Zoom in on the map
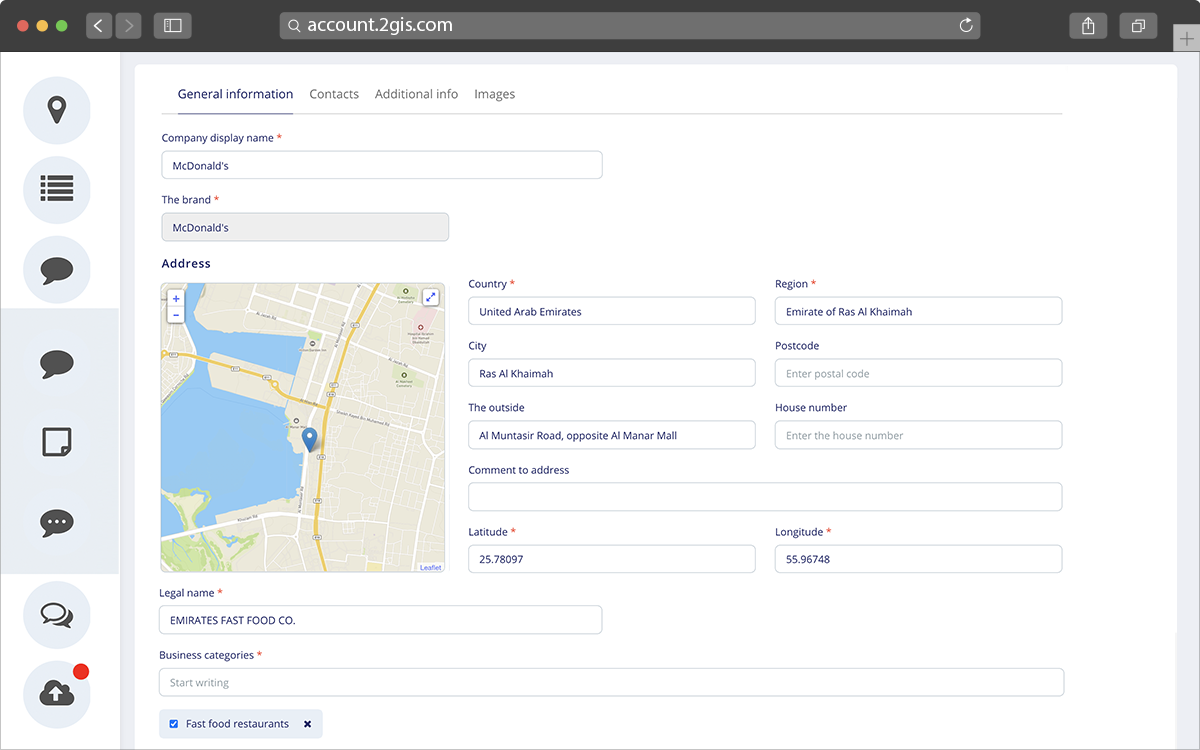The width and height of the screenshot is (1200, 750). click(176, 298)
